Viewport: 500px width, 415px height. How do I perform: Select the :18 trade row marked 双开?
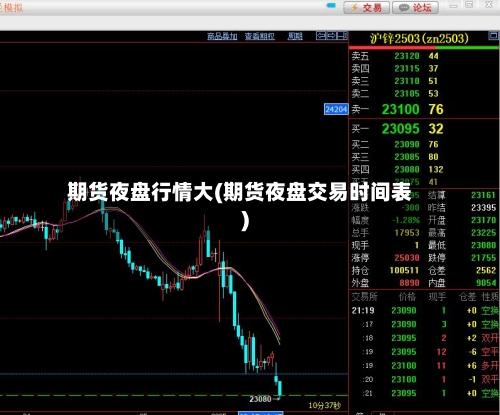click(x=424, y=338)
